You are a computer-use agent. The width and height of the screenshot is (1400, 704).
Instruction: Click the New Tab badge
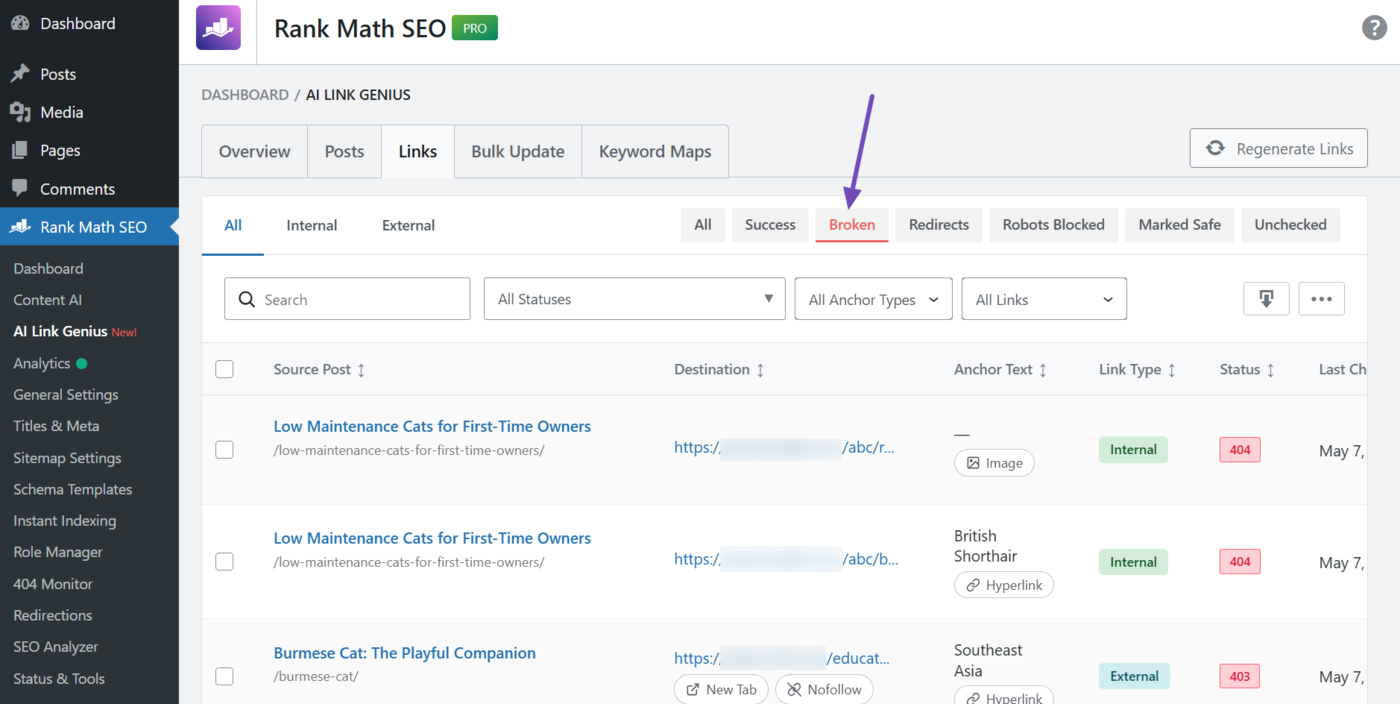[x=721, y=689]
